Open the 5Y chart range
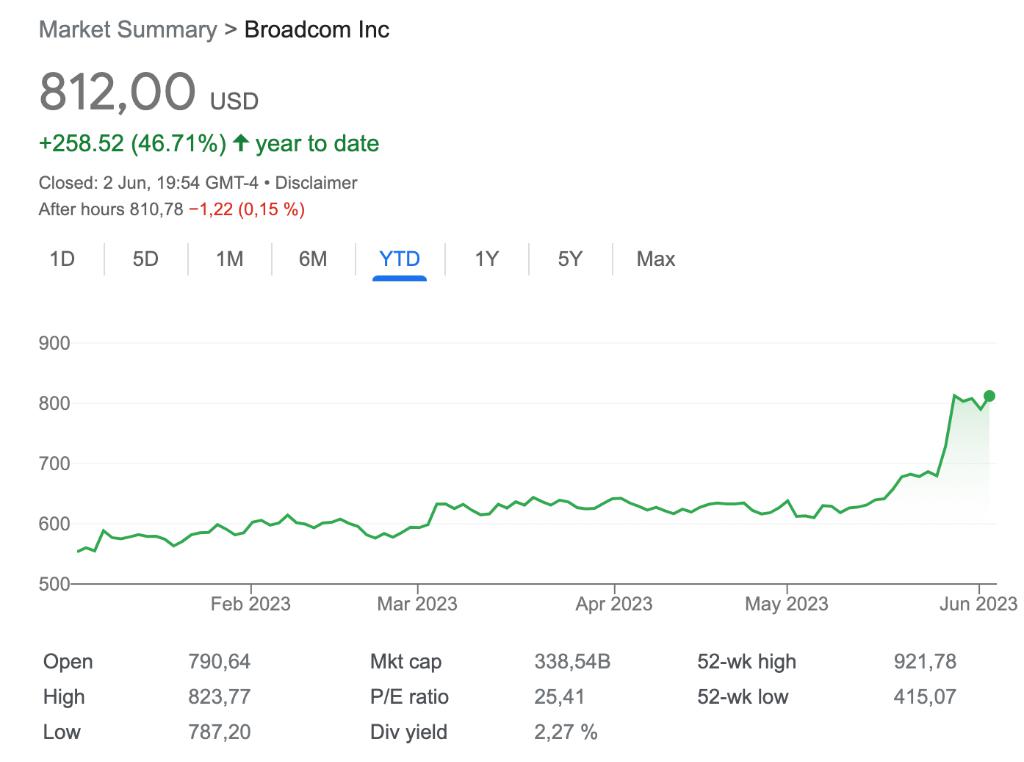 coord(570,259)
